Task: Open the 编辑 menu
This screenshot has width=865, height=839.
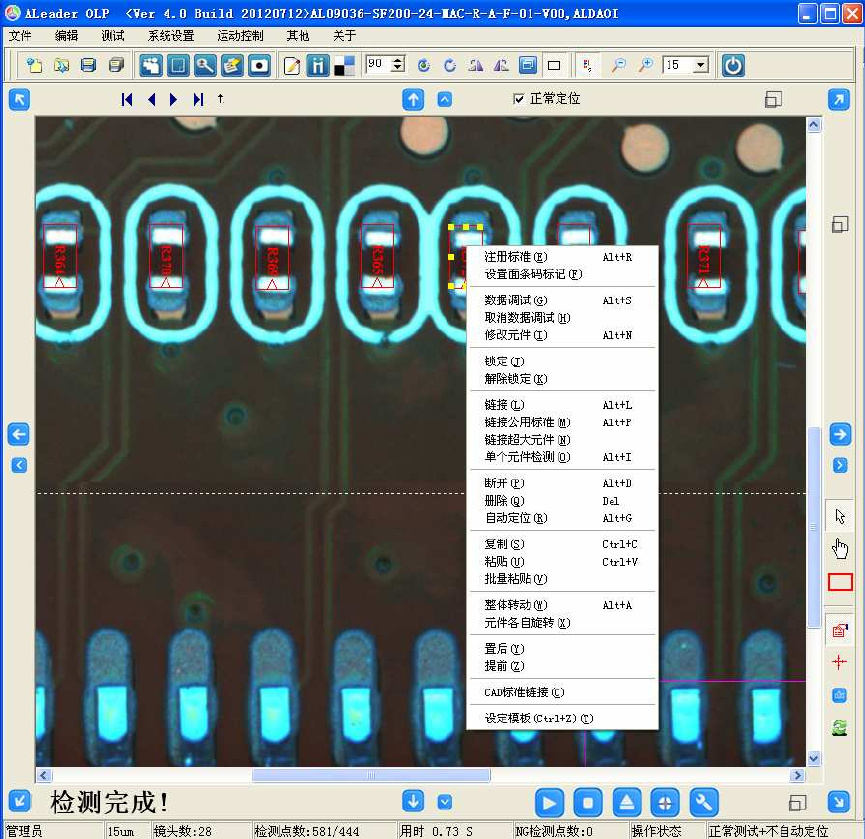Action: coord(66,36)
